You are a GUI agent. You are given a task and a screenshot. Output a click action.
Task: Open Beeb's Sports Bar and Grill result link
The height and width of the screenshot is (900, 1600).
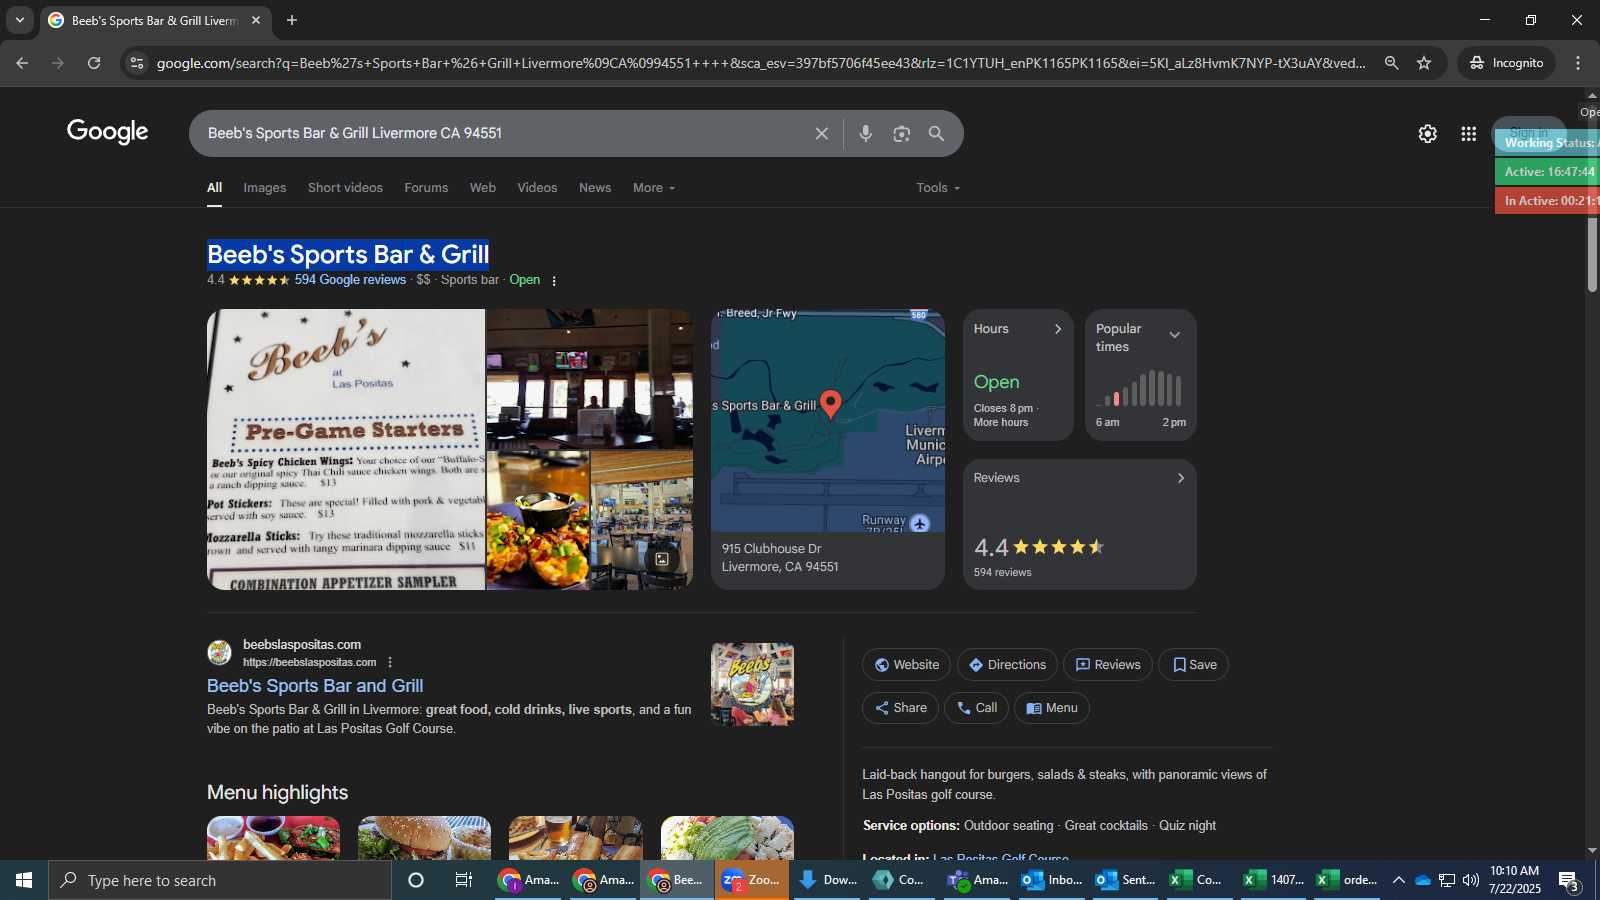pyautogui.click(x=315, y=686)
